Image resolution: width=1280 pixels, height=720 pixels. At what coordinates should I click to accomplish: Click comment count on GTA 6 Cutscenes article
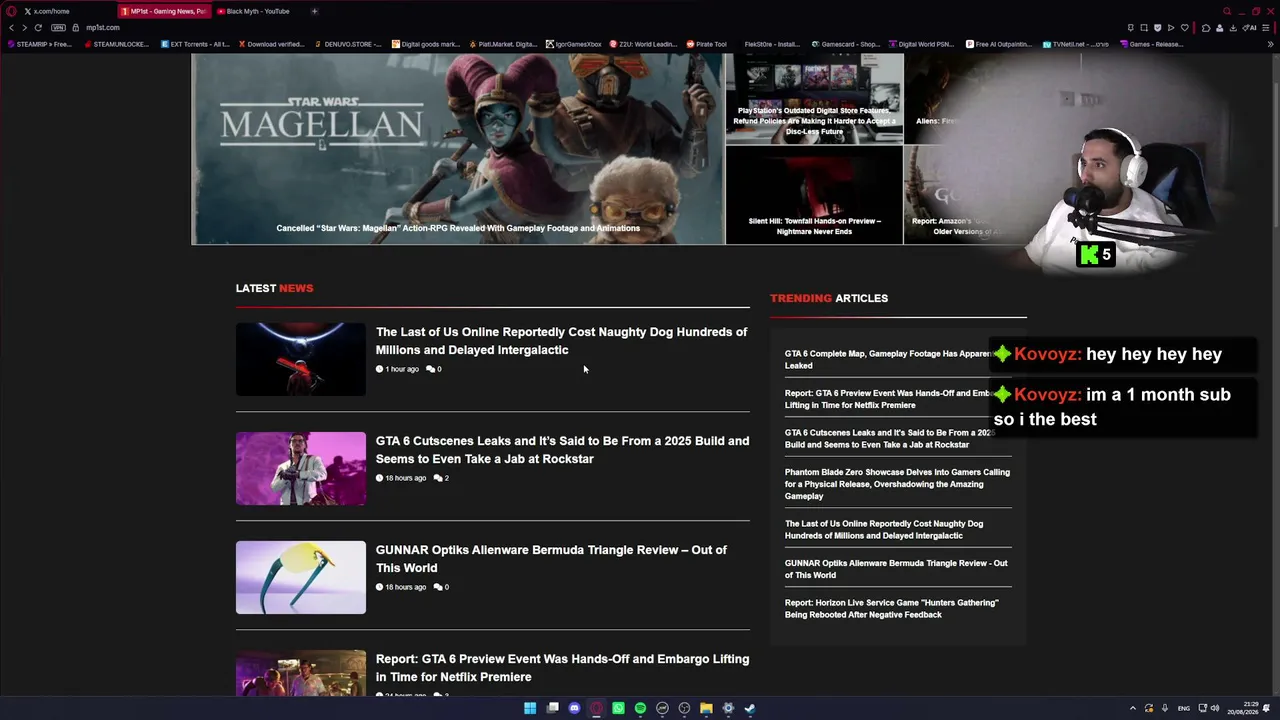click(x=440, y=478)
